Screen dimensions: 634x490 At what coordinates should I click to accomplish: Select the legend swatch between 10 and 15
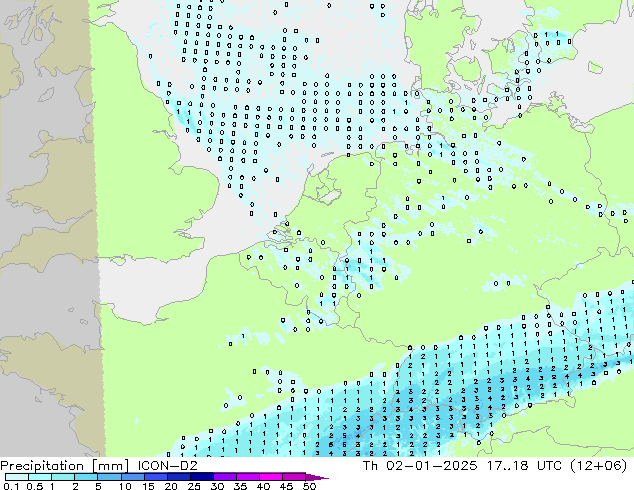(x=133, y=477)
